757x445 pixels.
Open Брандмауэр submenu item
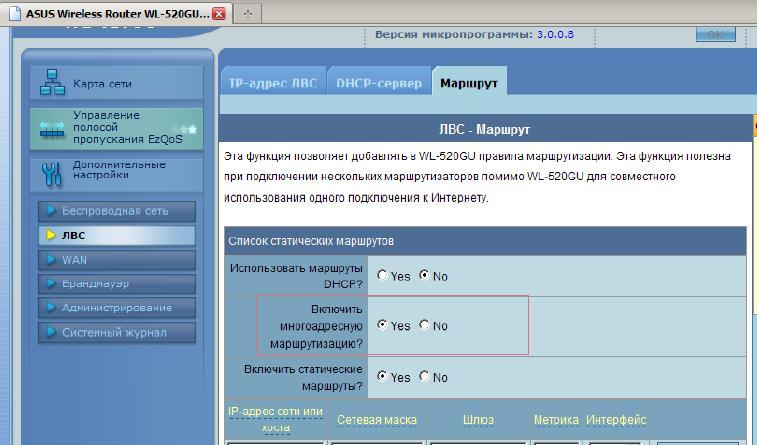pos(117,284)
